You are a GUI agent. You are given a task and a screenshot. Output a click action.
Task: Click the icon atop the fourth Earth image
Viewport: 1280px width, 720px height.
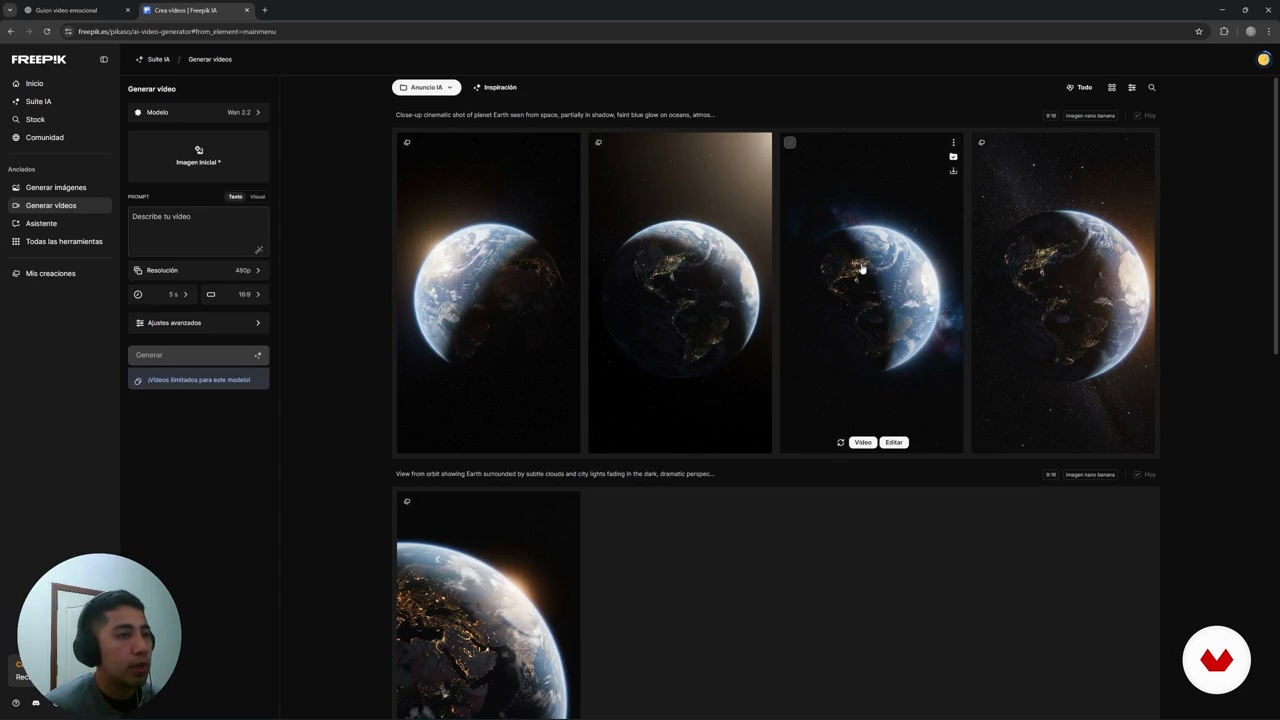point(981,142)
